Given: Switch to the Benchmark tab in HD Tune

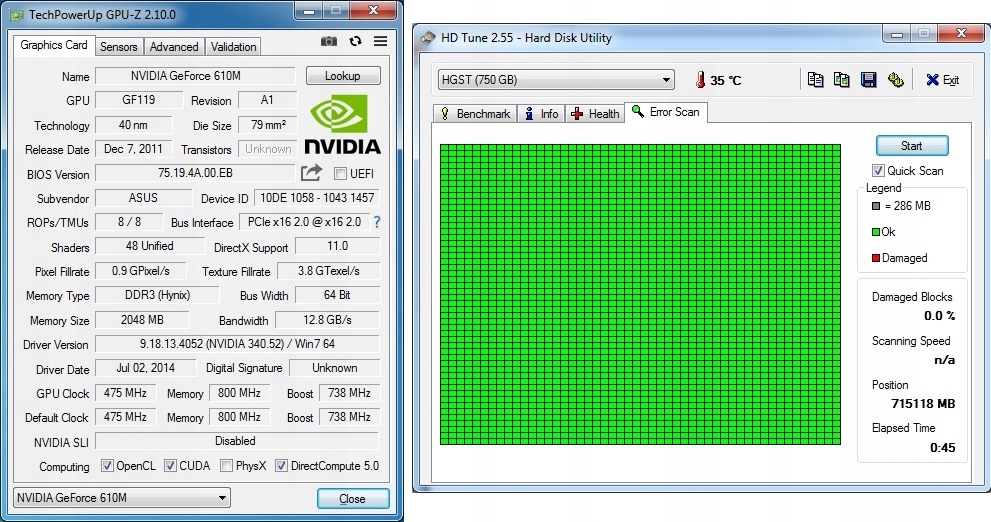Looking at the screenshot, I should (475, 114).
